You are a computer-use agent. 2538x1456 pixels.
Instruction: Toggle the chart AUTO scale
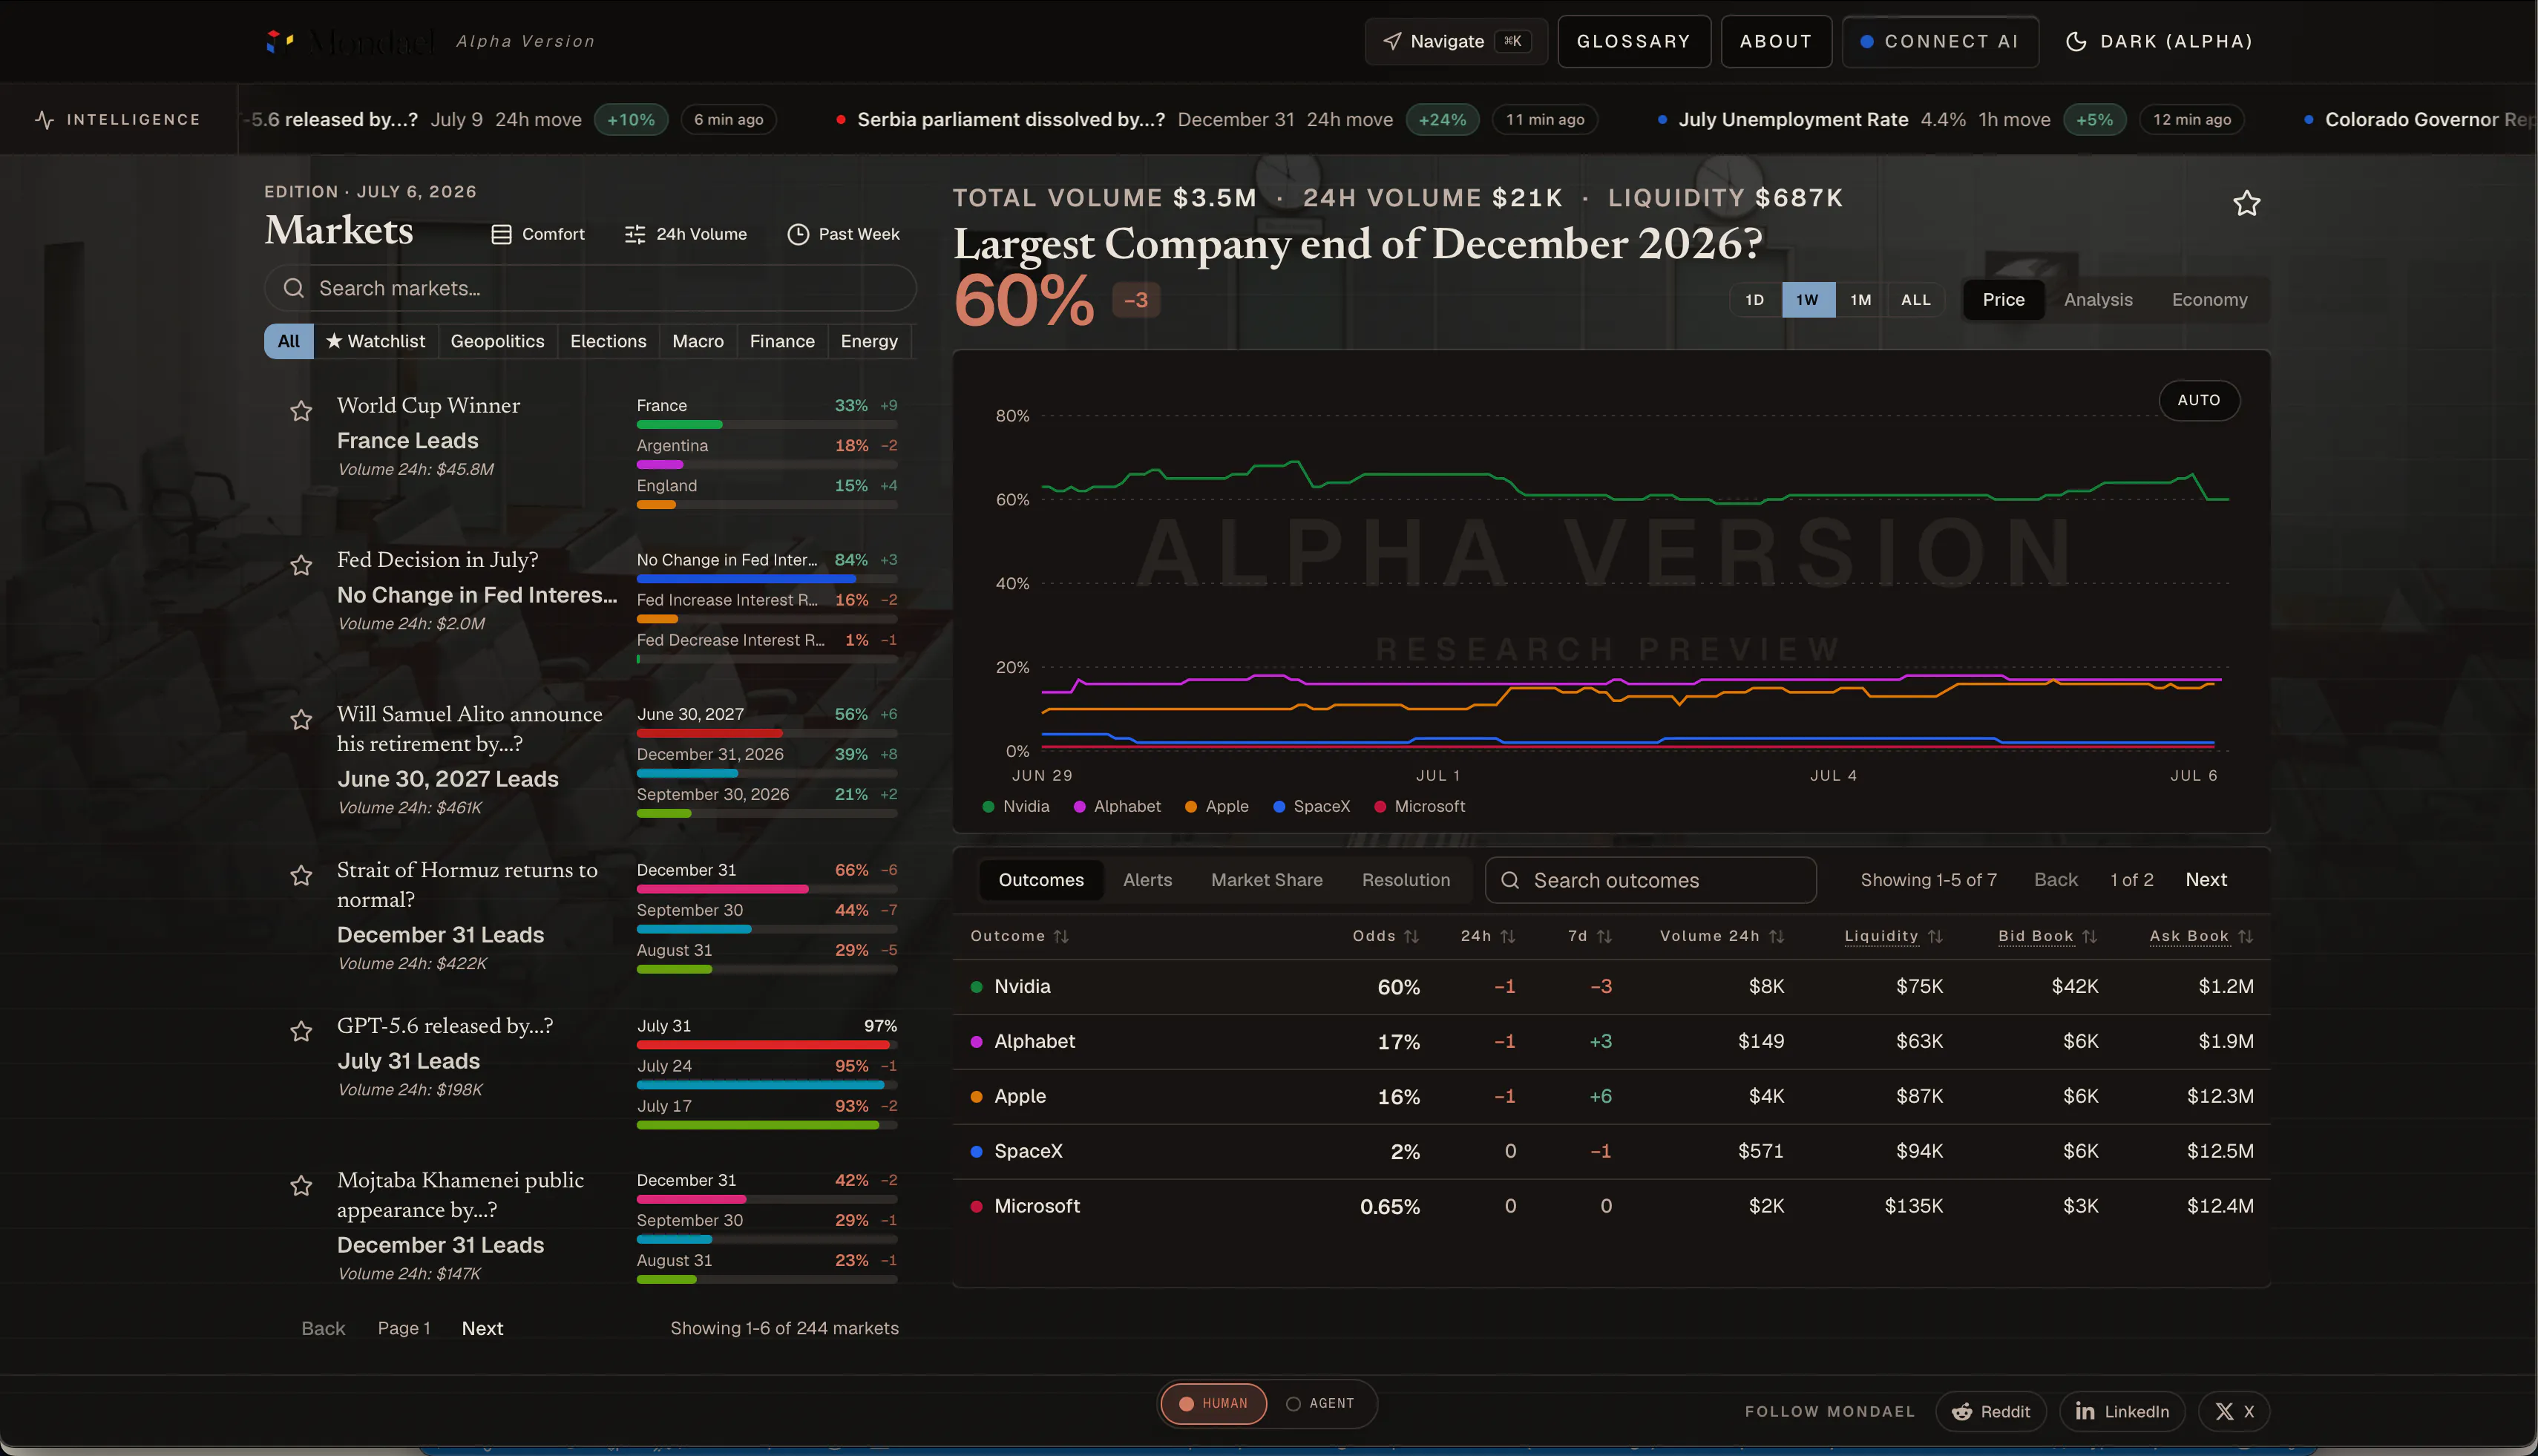click(x=2199, y=400)
